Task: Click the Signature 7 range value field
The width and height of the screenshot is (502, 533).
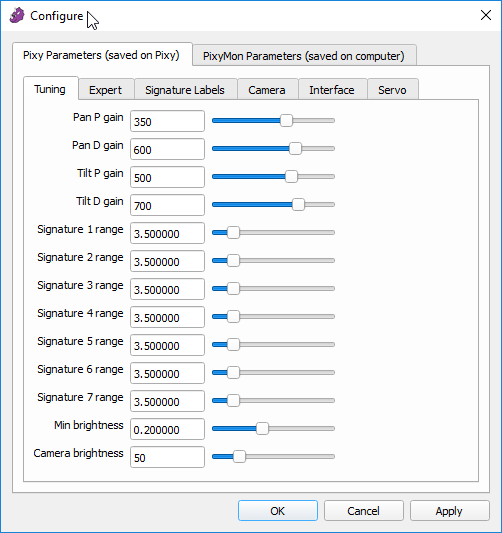Action: tap(167, 401)
